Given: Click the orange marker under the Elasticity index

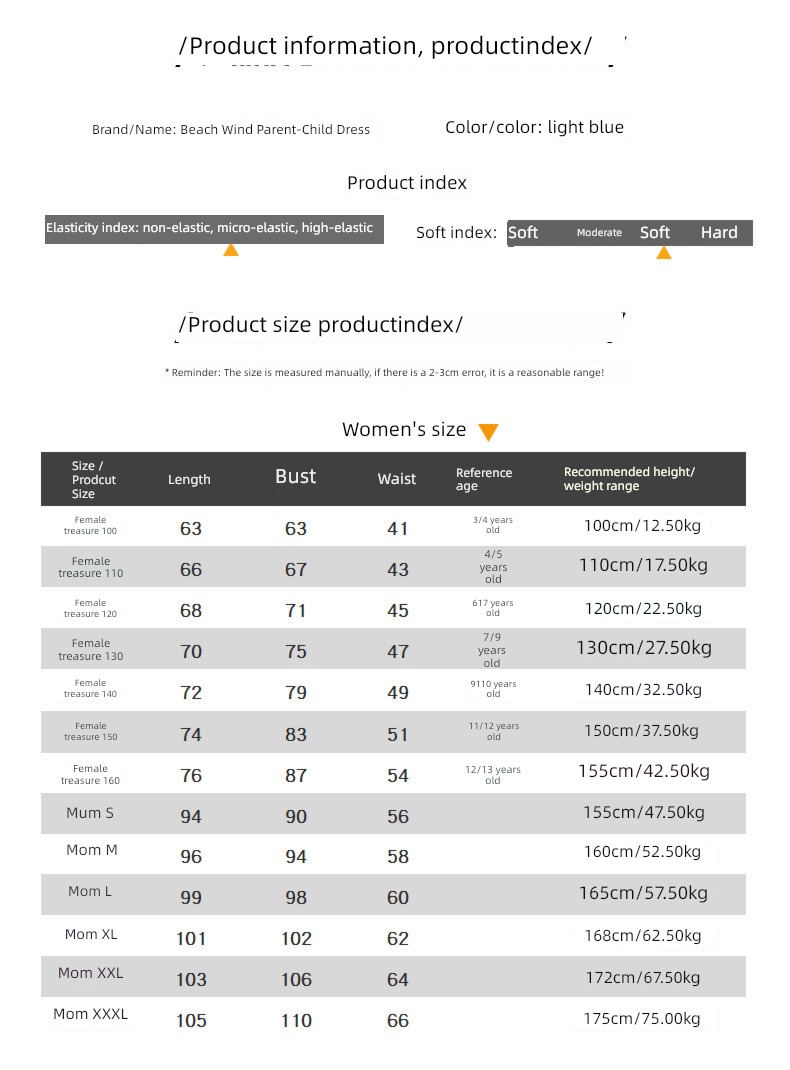Looking at the screenshot, I should point(231,250).
